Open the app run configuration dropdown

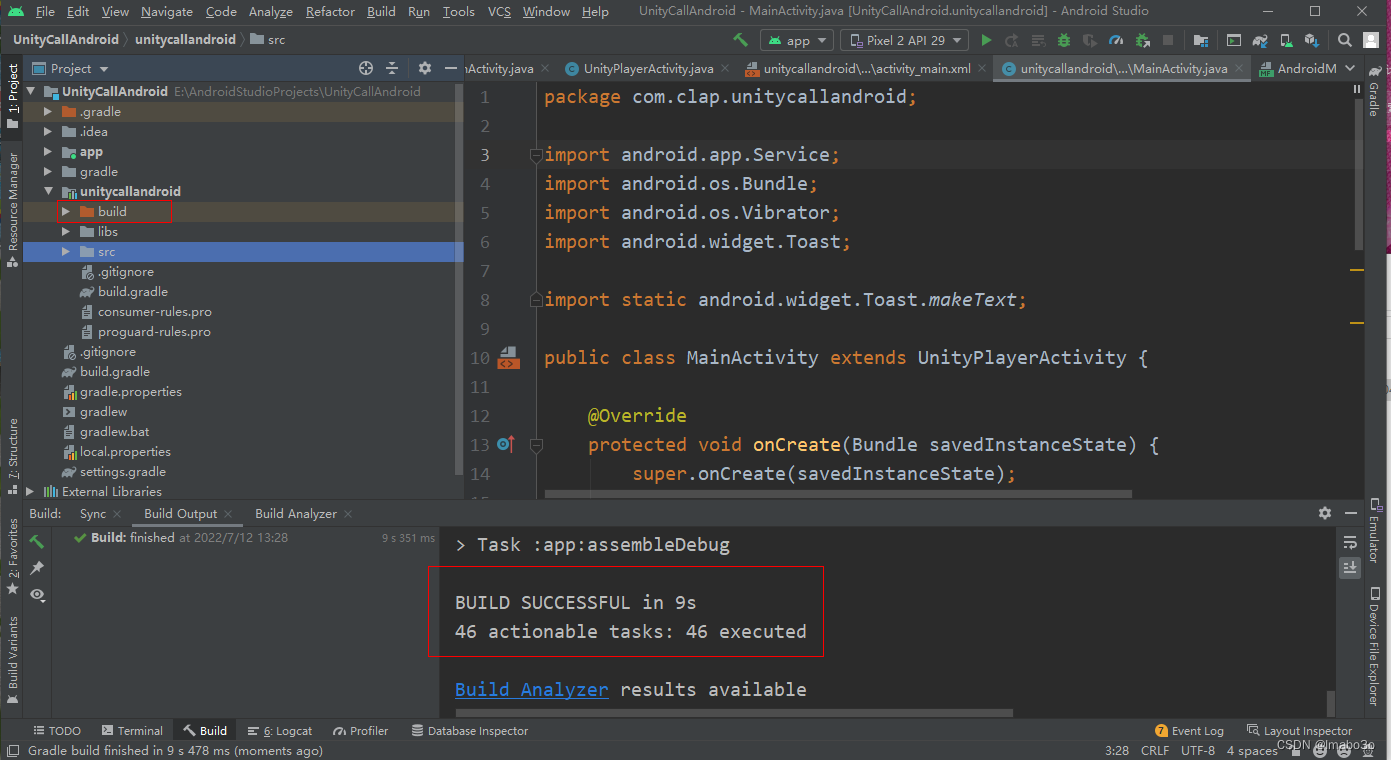pos(797,40)
